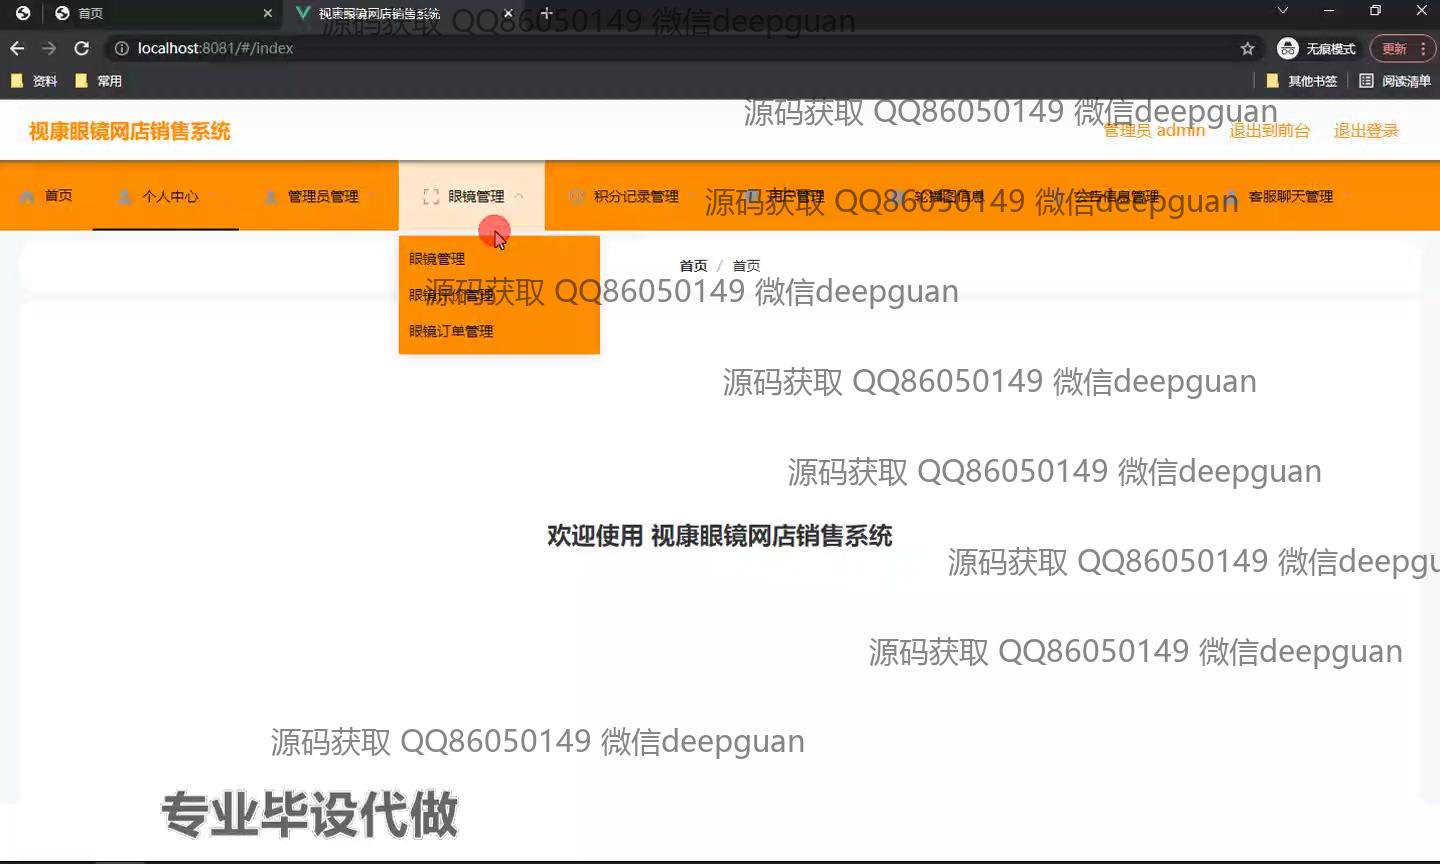This screenshot has height=864, width=1440.
Task: Open the 阅读清单 reading list
Action: pyautogui.click(x=1395, y=81)
